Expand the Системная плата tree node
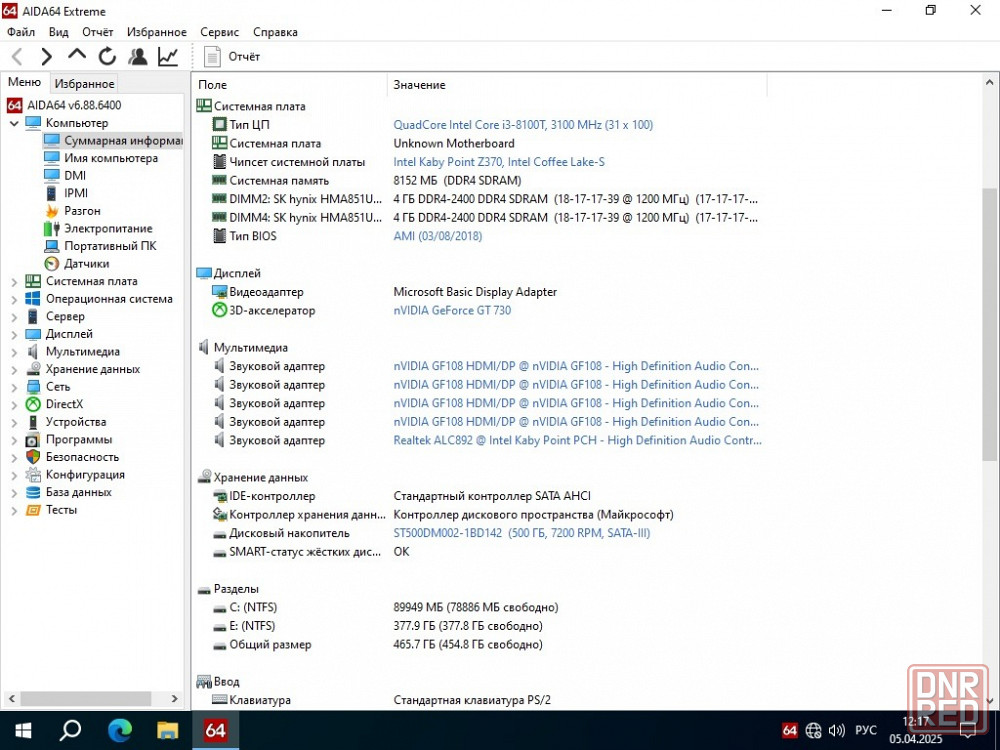This screenshot has height=750, width=1000. point(14,281)
